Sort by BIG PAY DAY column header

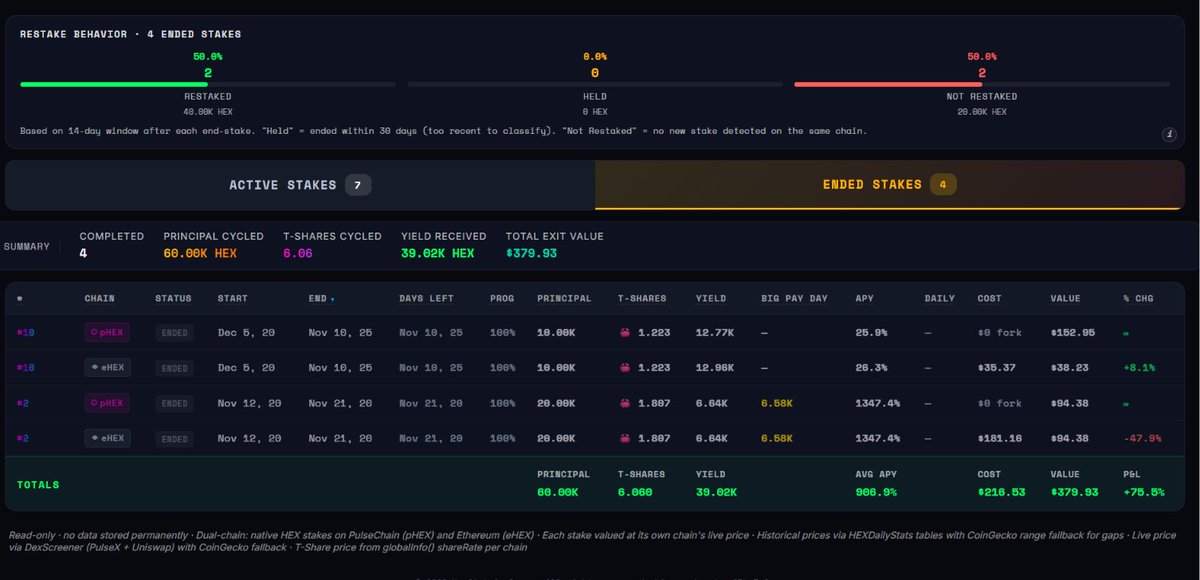[792, 299]
